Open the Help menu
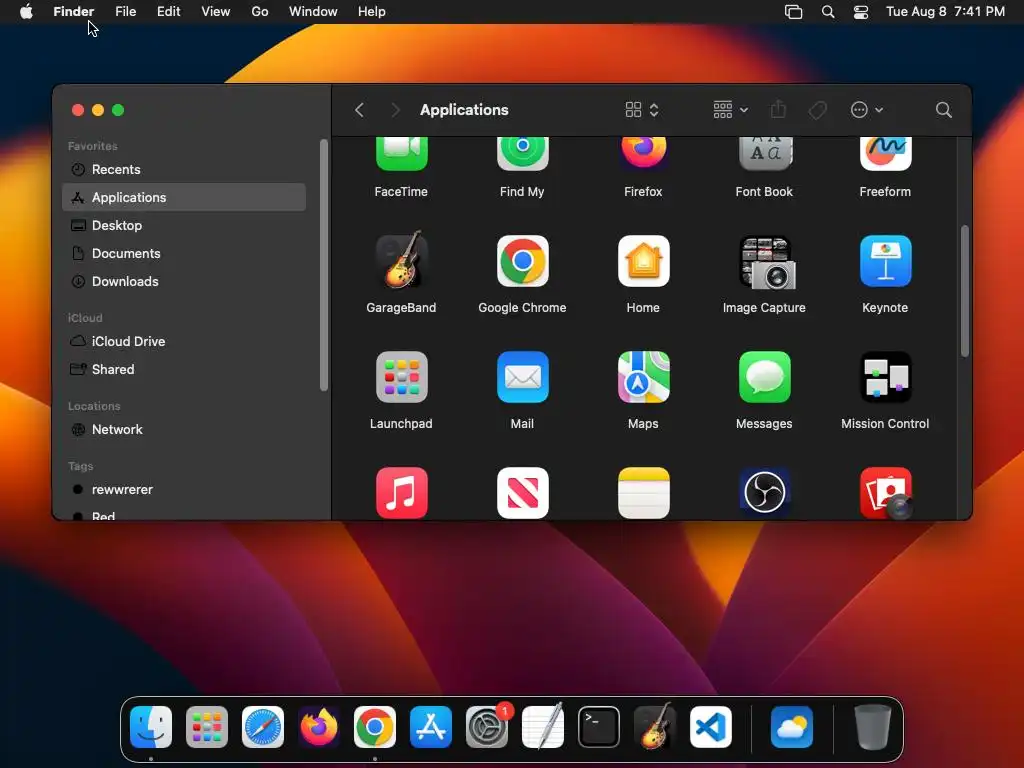This screenshot has height=768, width=1024. coord(372,12)
